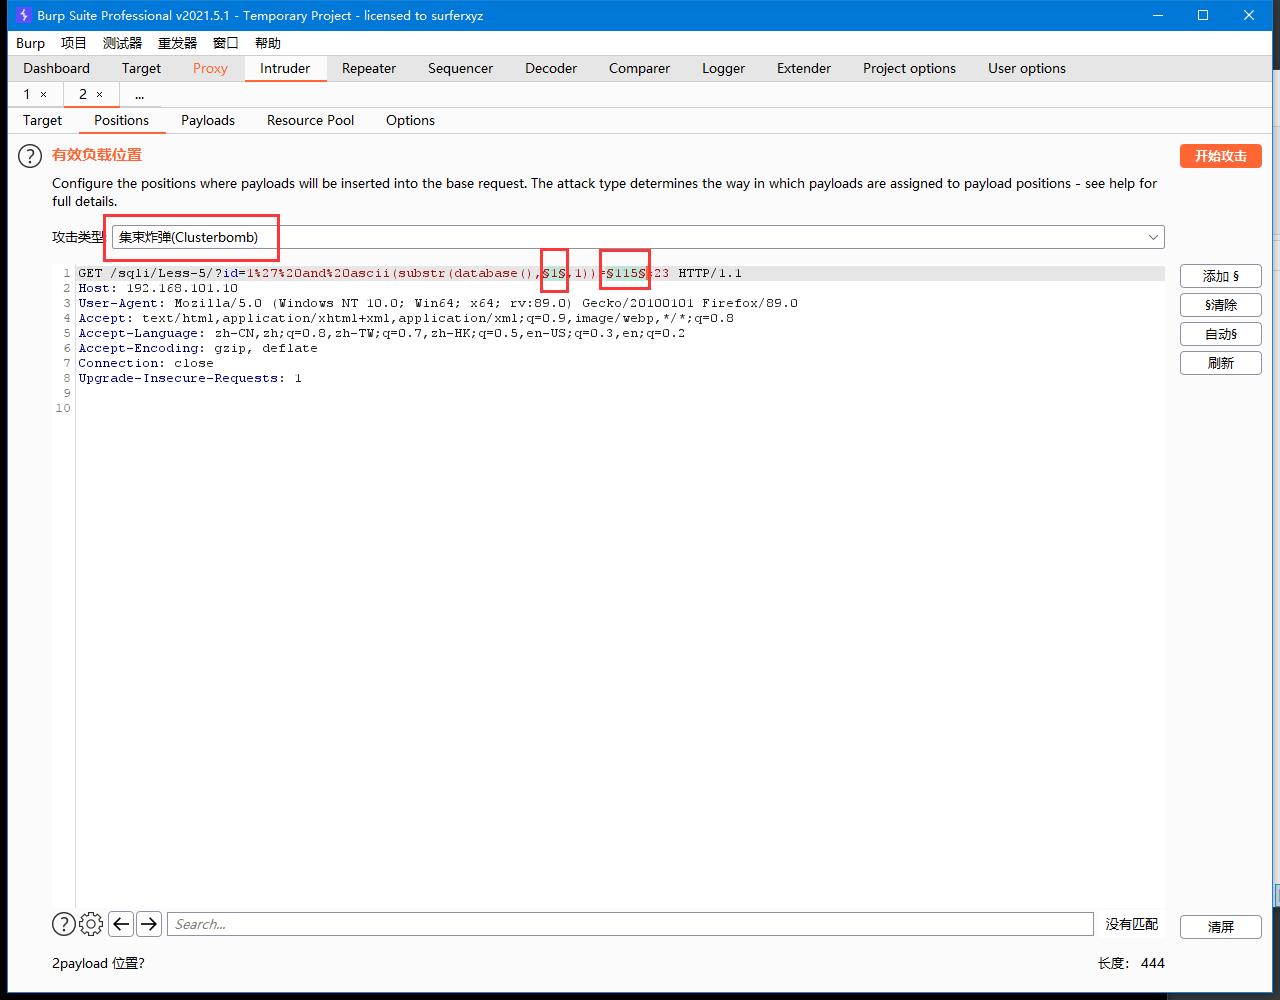Switch to the Proxy tab
The image size is (1280, 1000).
tap(210, 68)
